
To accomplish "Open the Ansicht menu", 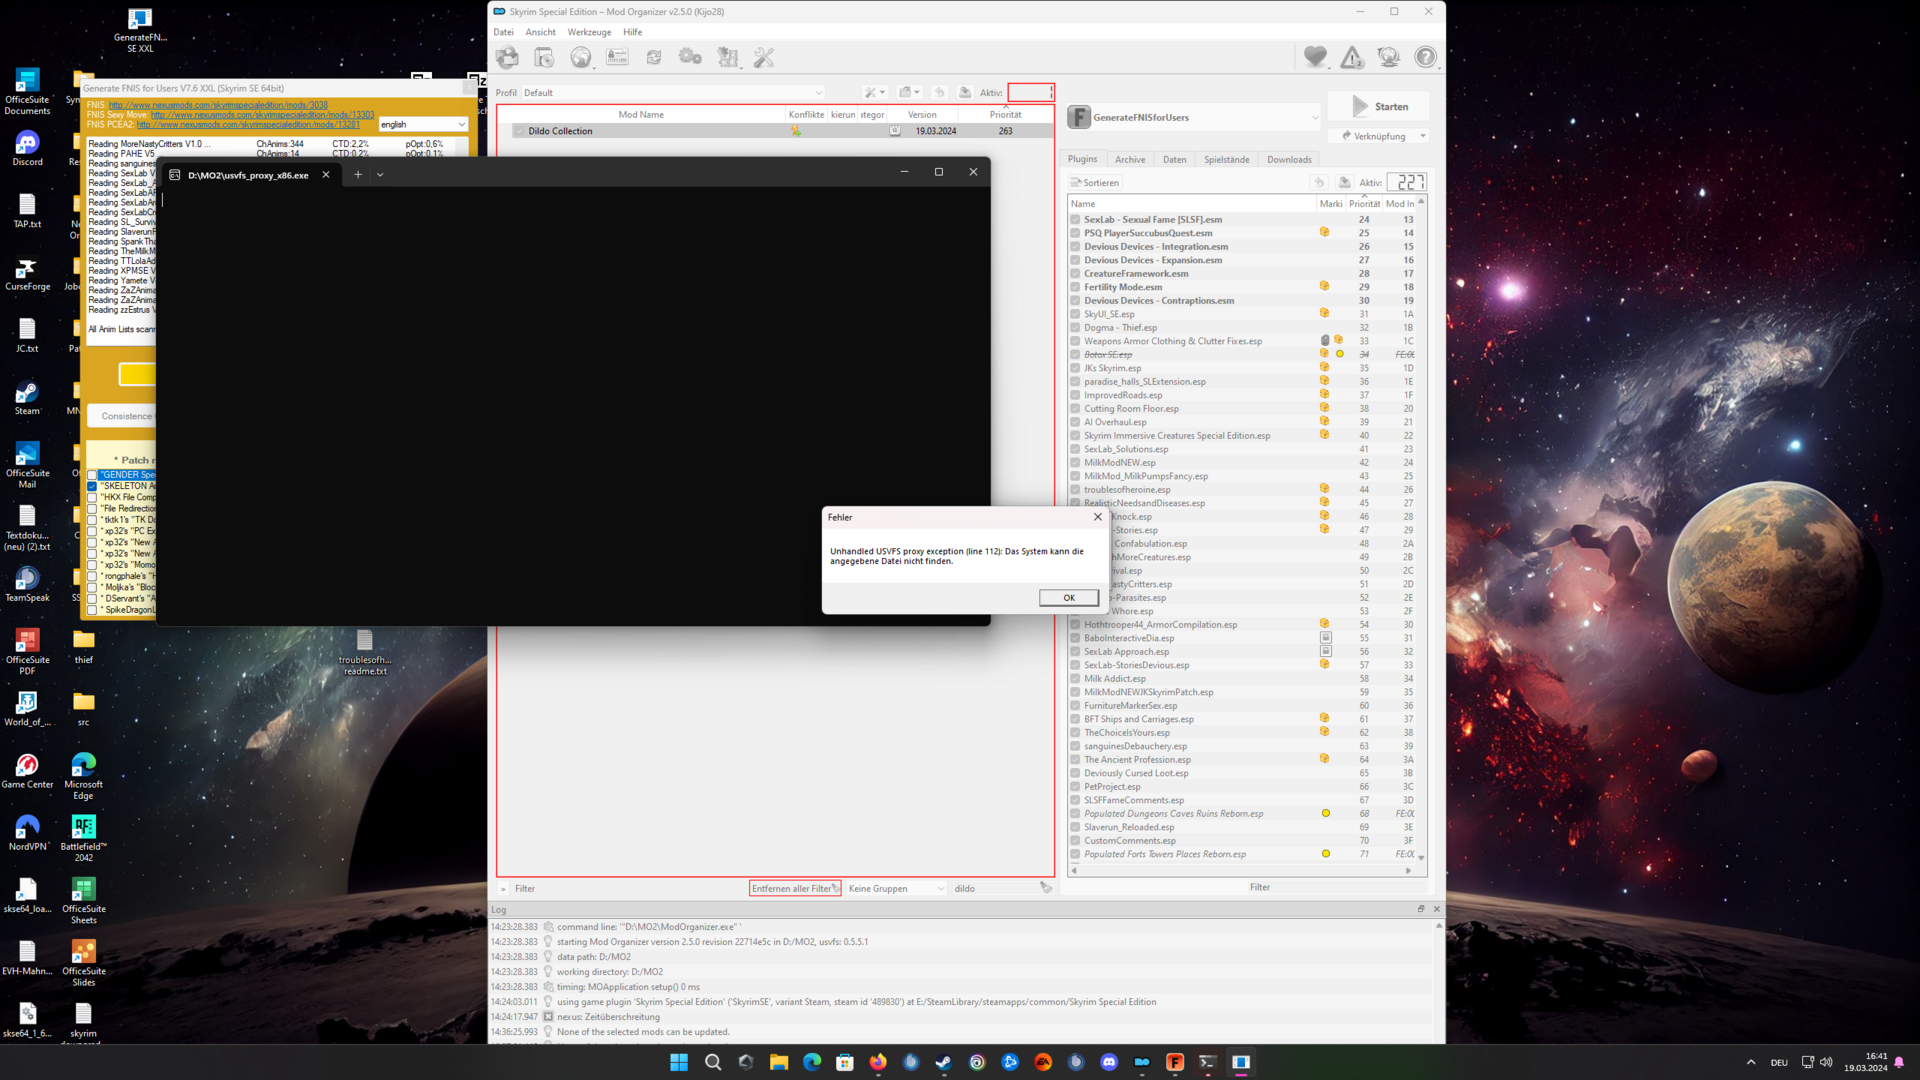I will pos(540,32).
